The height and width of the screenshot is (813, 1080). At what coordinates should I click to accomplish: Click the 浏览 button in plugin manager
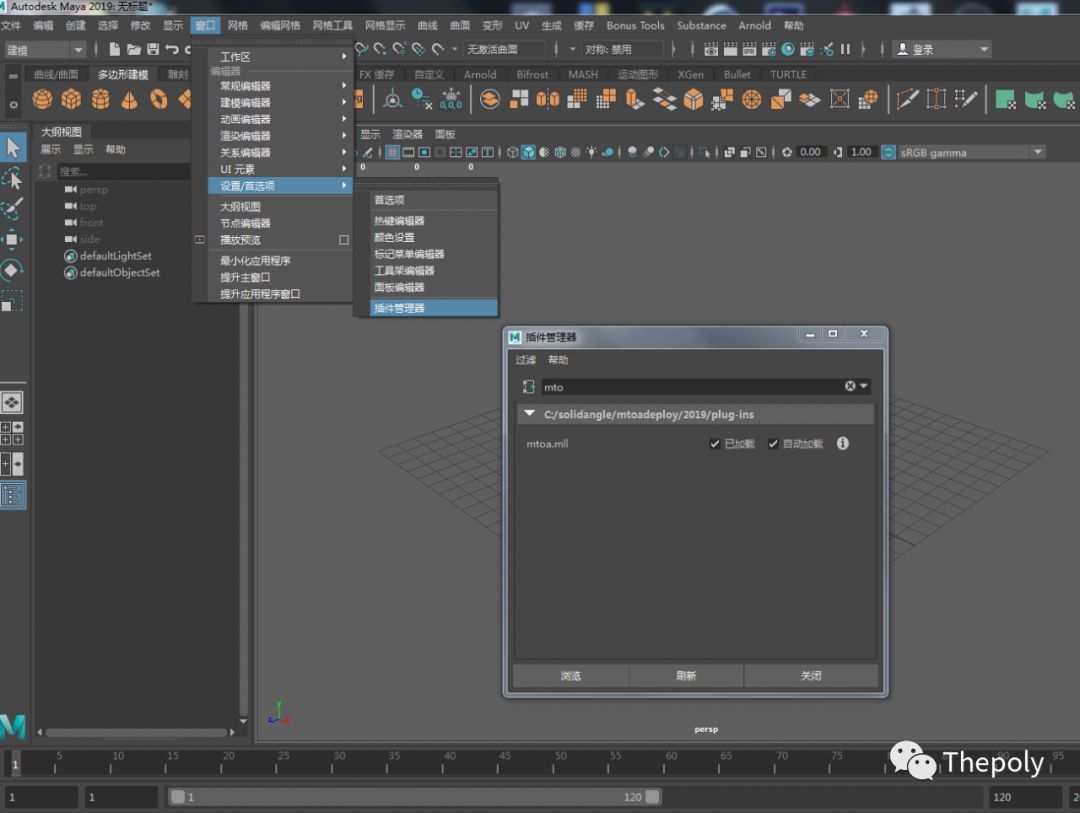[570, 676]
